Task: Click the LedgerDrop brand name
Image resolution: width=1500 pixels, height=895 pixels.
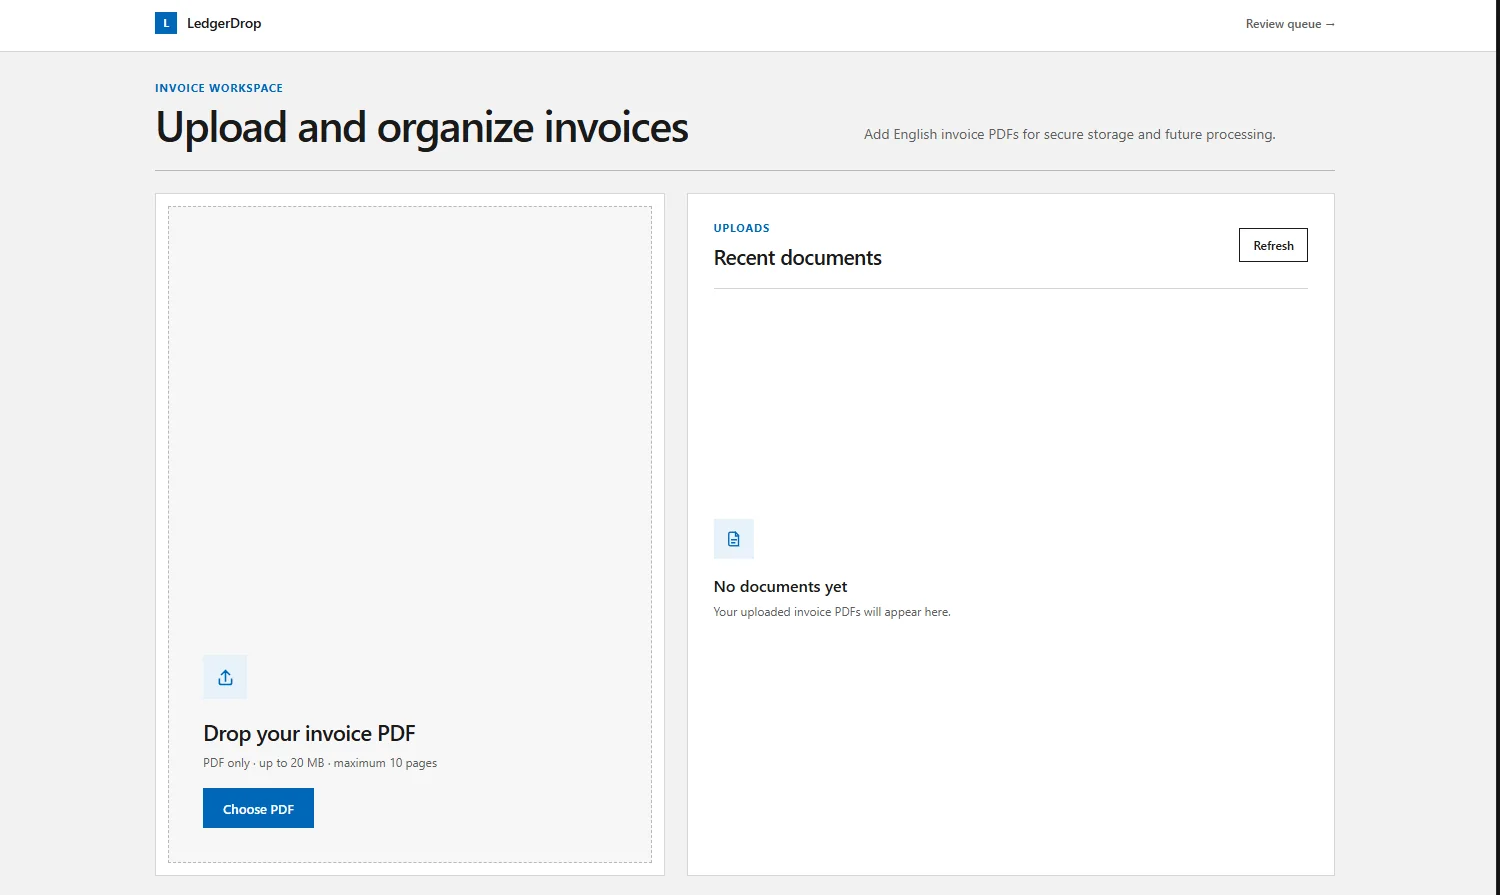Action: pos(224,23)
